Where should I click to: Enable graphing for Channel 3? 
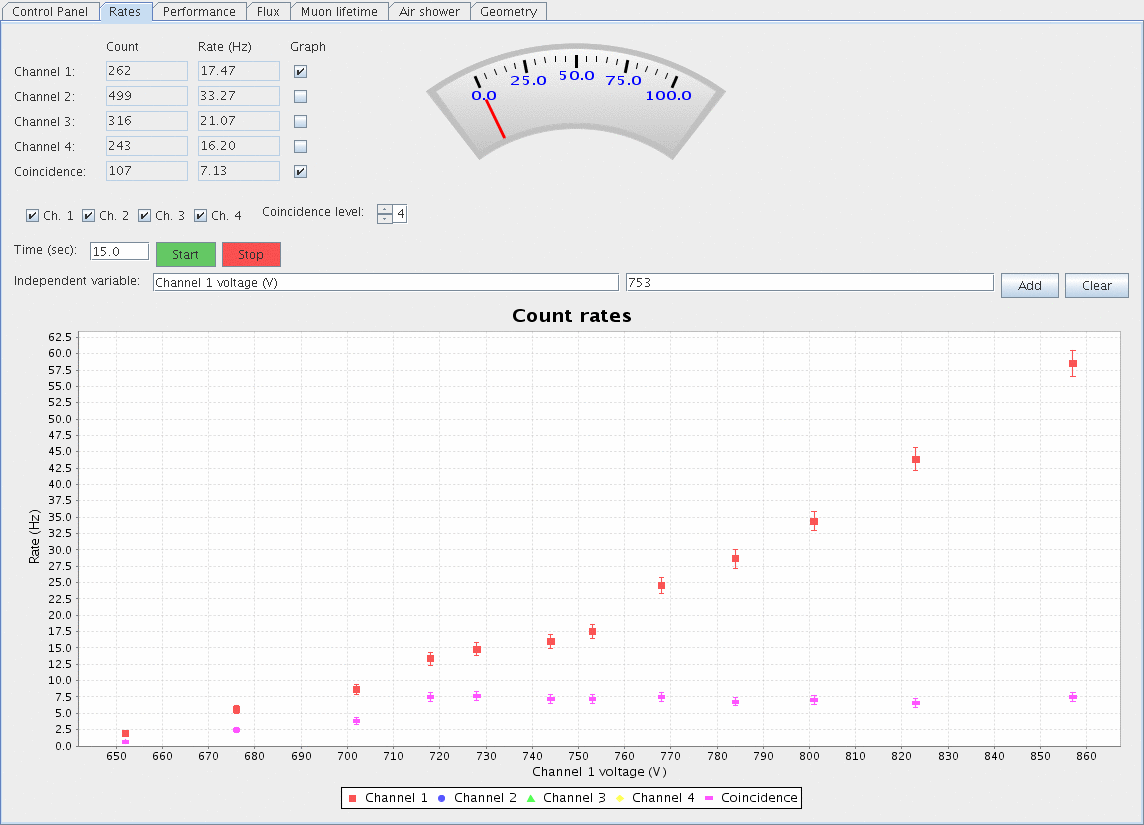click(x=300, y=121)
